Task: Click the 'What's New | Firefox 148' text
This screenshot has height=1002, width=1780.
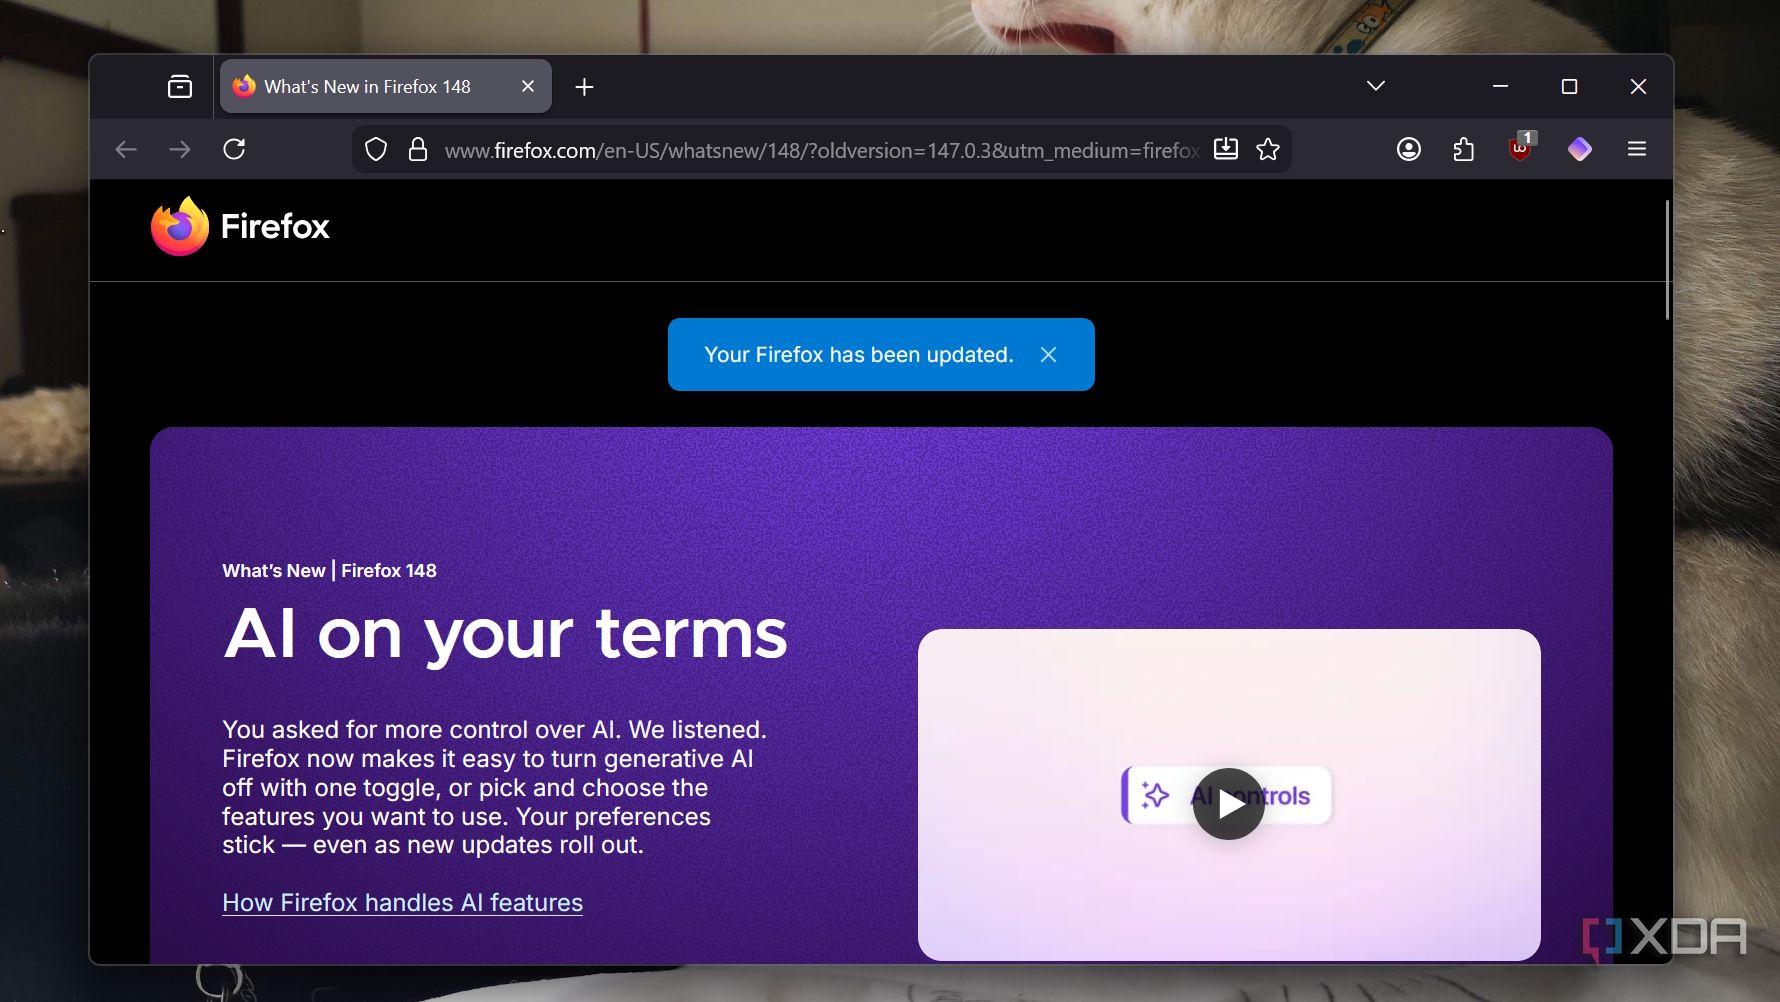Action: tap(329, 571)
